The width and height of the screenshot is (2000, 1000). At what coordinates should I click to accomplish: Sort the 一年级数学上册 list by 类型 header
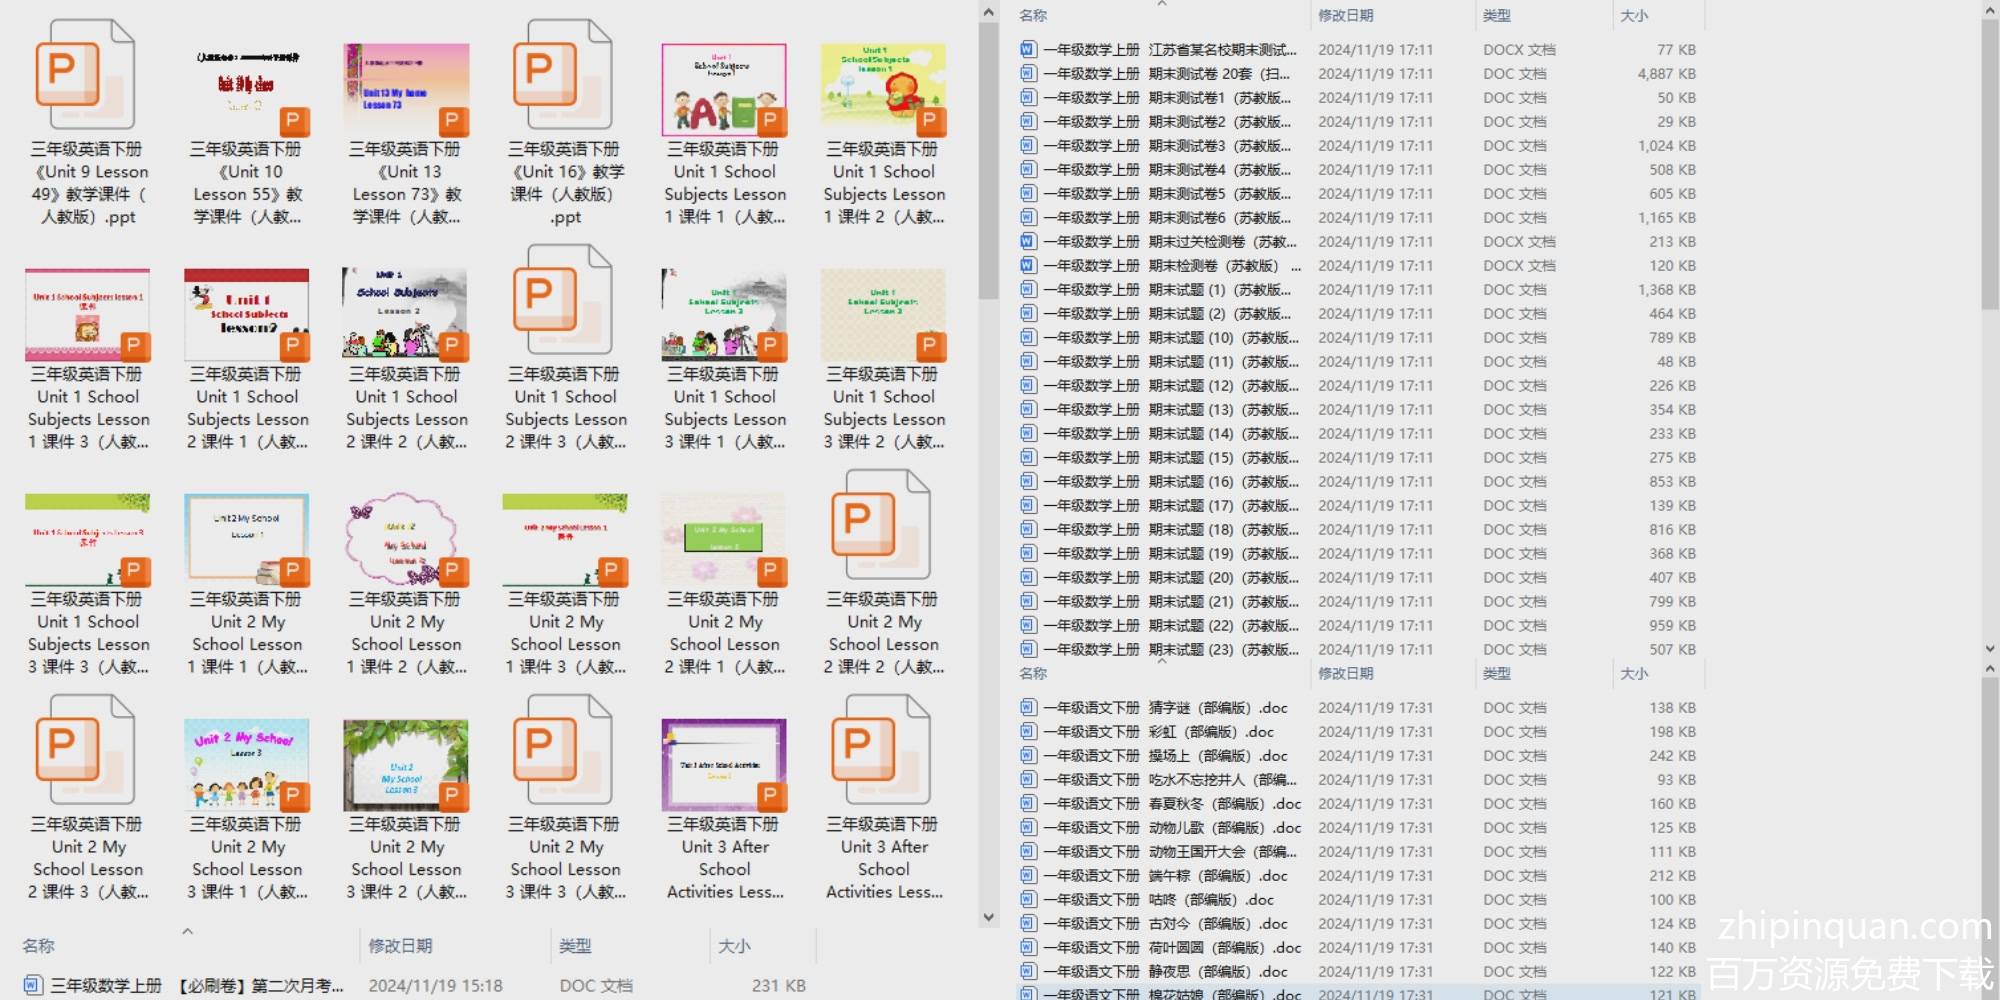coord(1497,15)
